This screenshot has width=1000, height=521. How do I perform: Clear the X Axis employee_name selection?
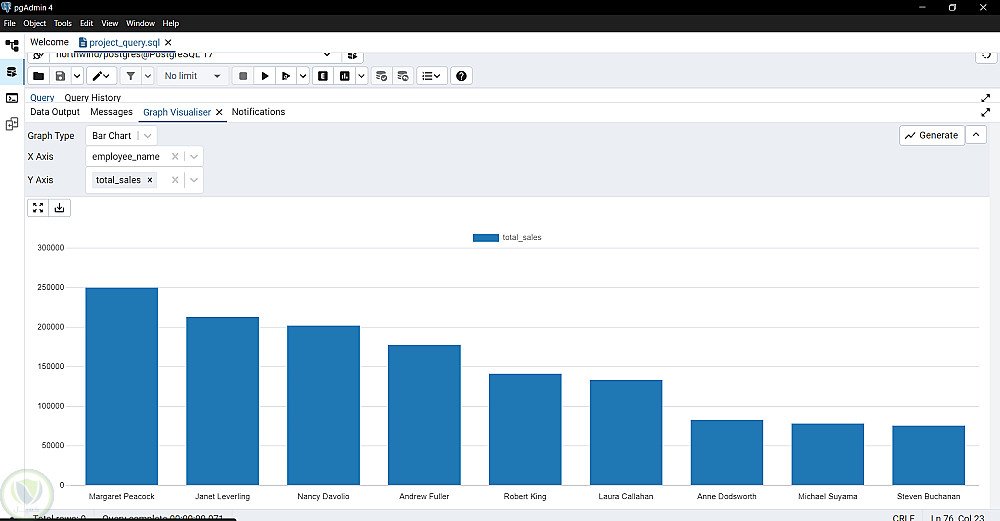coord(175,156)
